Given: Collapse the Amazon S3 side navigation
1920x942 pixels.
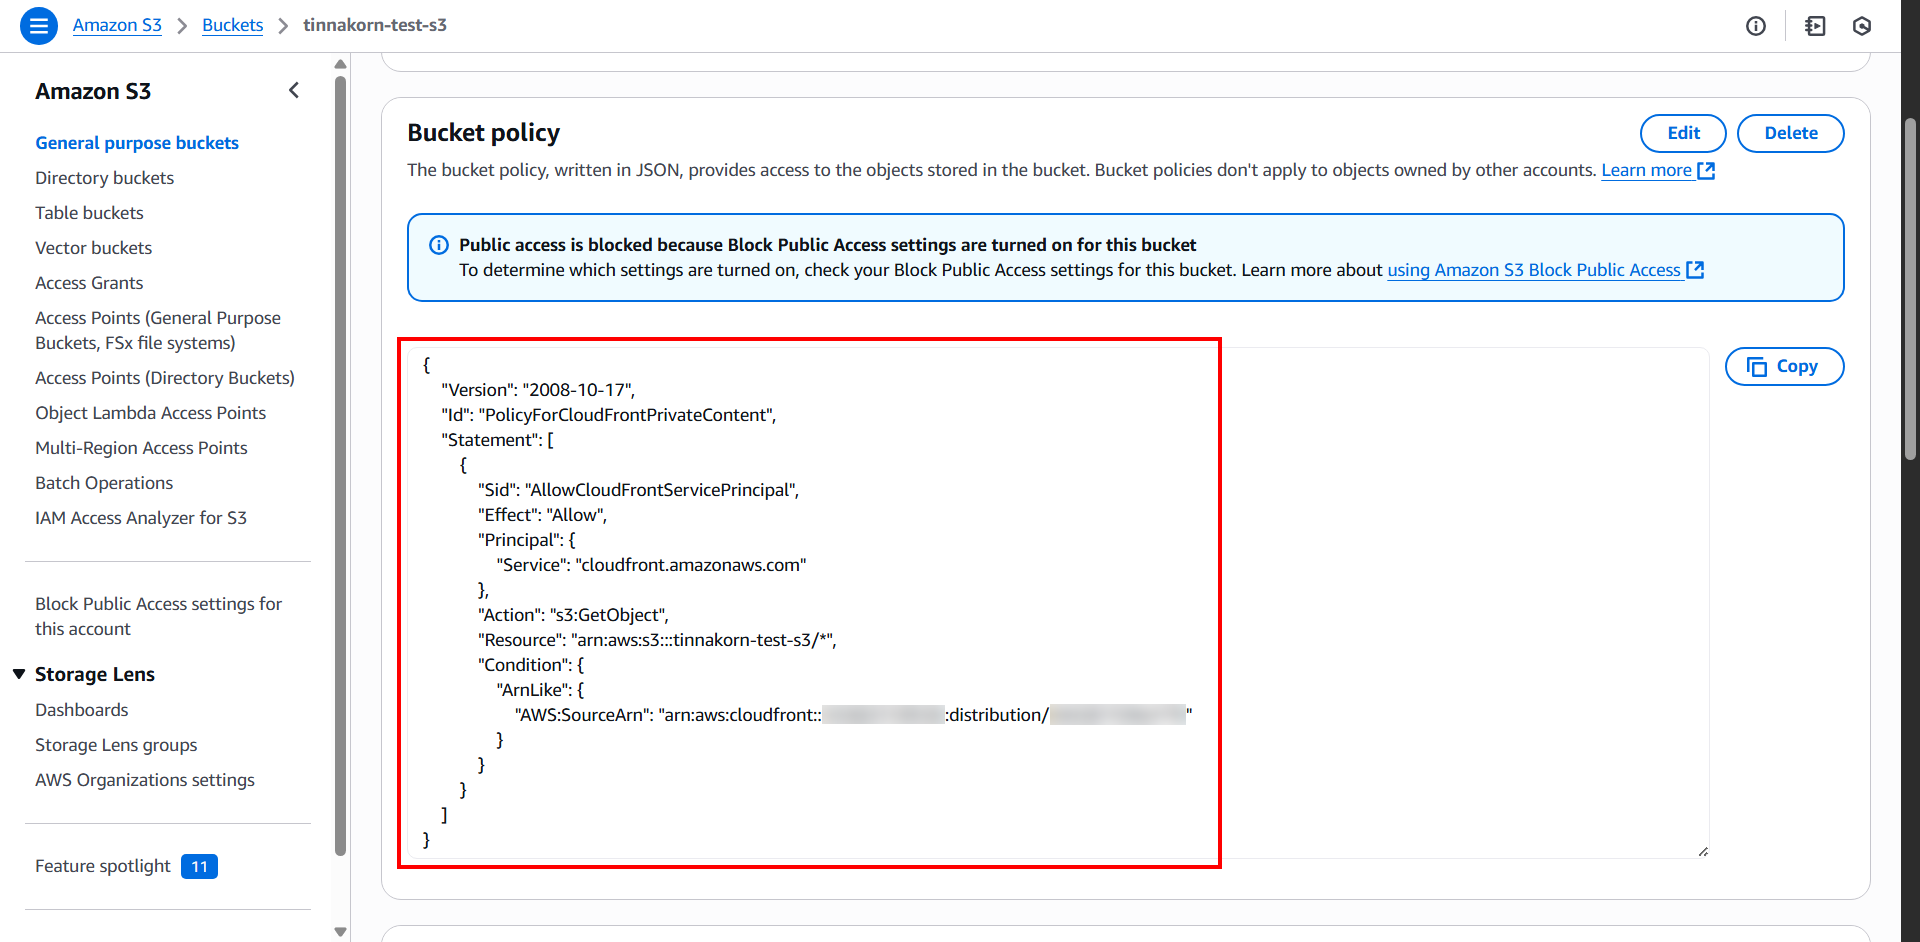Looking at the screenshot, I should click(x=294, y=91).
